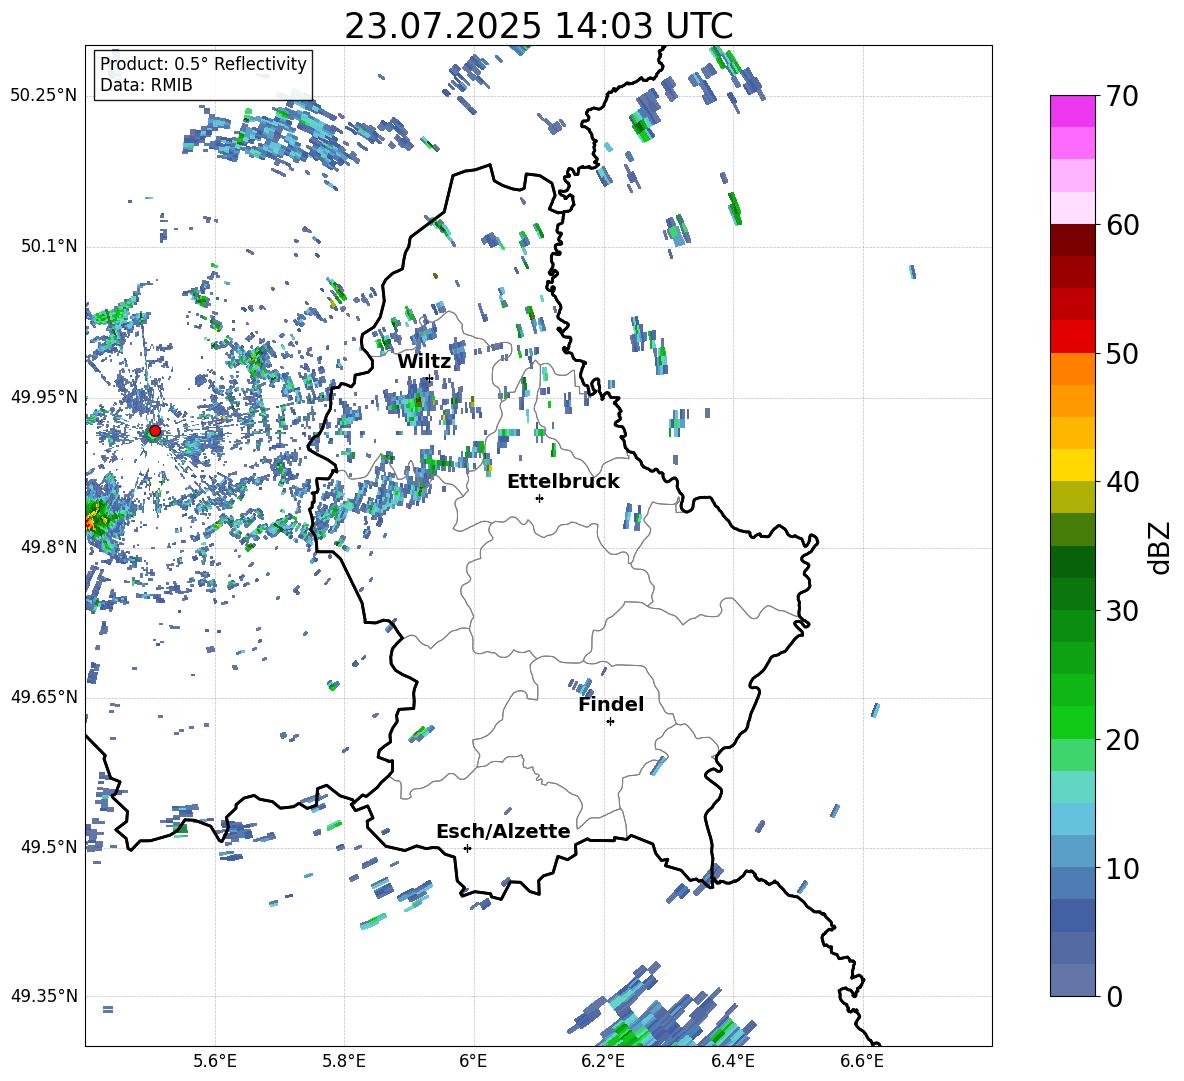Click the 50.1°N latitude label
Screen dimensions: 1184x1081
coord(48,246)
